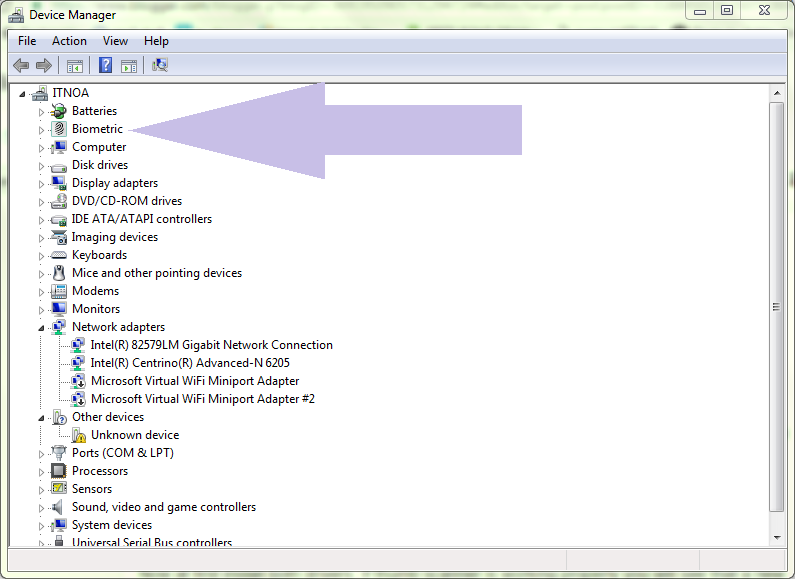Expand the Display adapters node

(x=41, y=184)
